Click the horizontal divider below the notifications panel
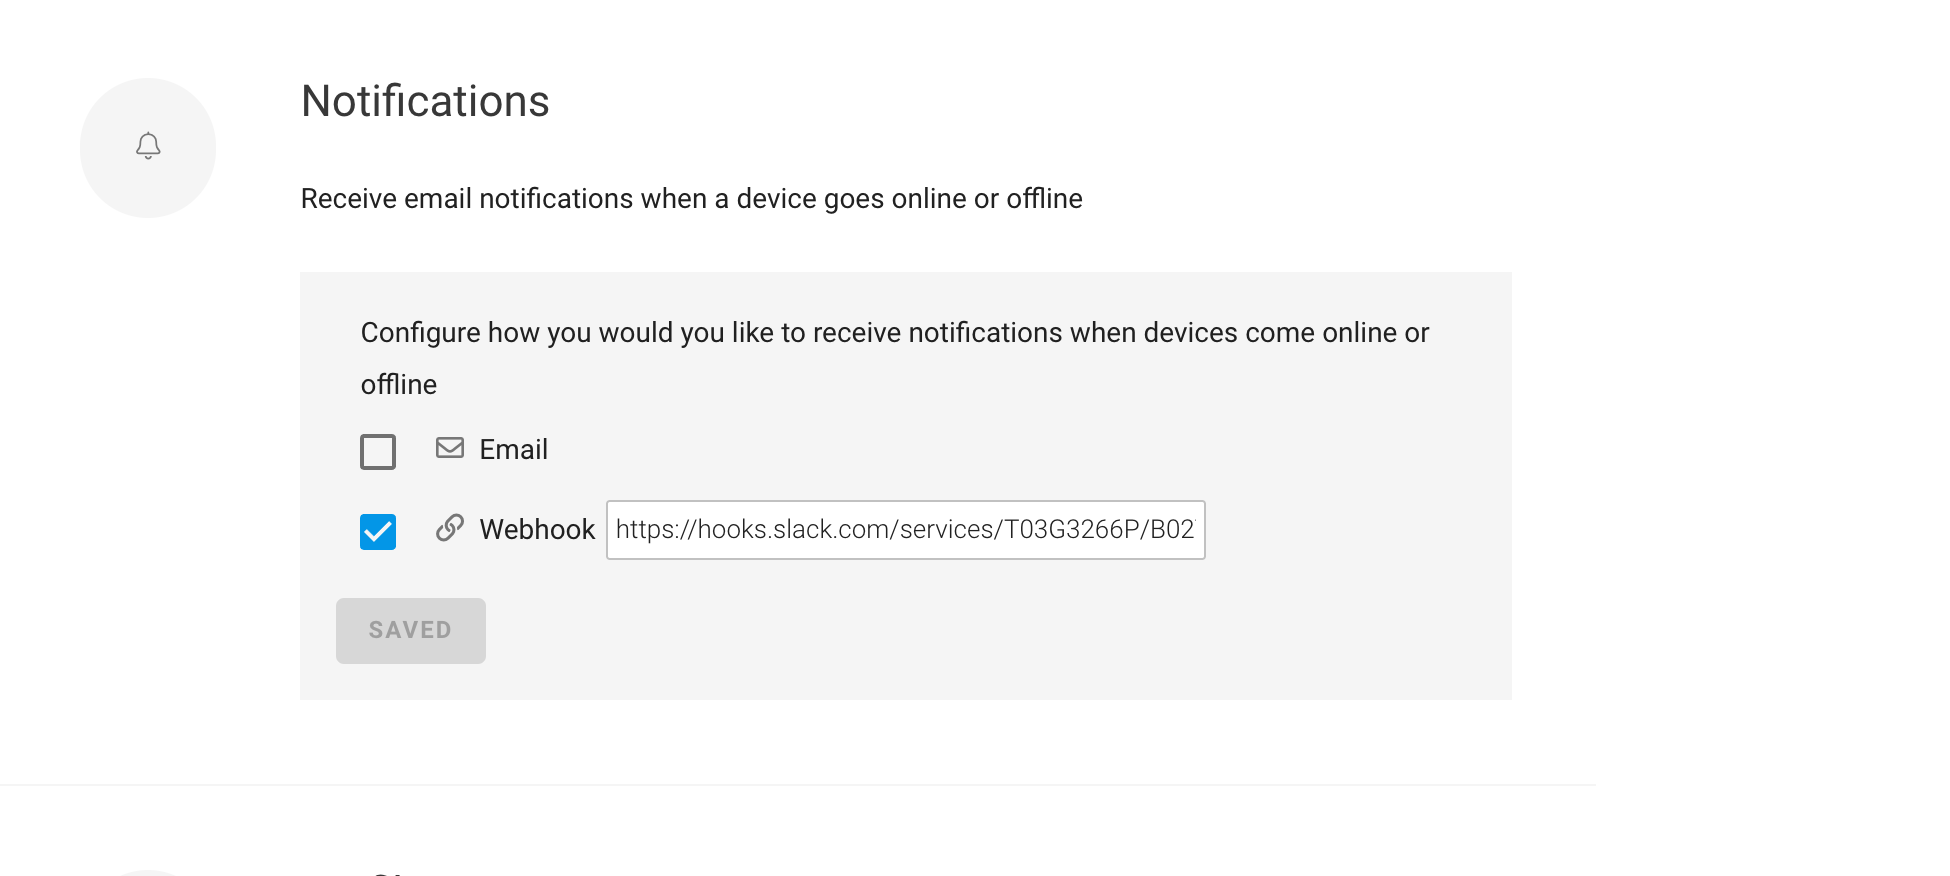Viewport: 1950px width, 876px height. click(797, 785)
